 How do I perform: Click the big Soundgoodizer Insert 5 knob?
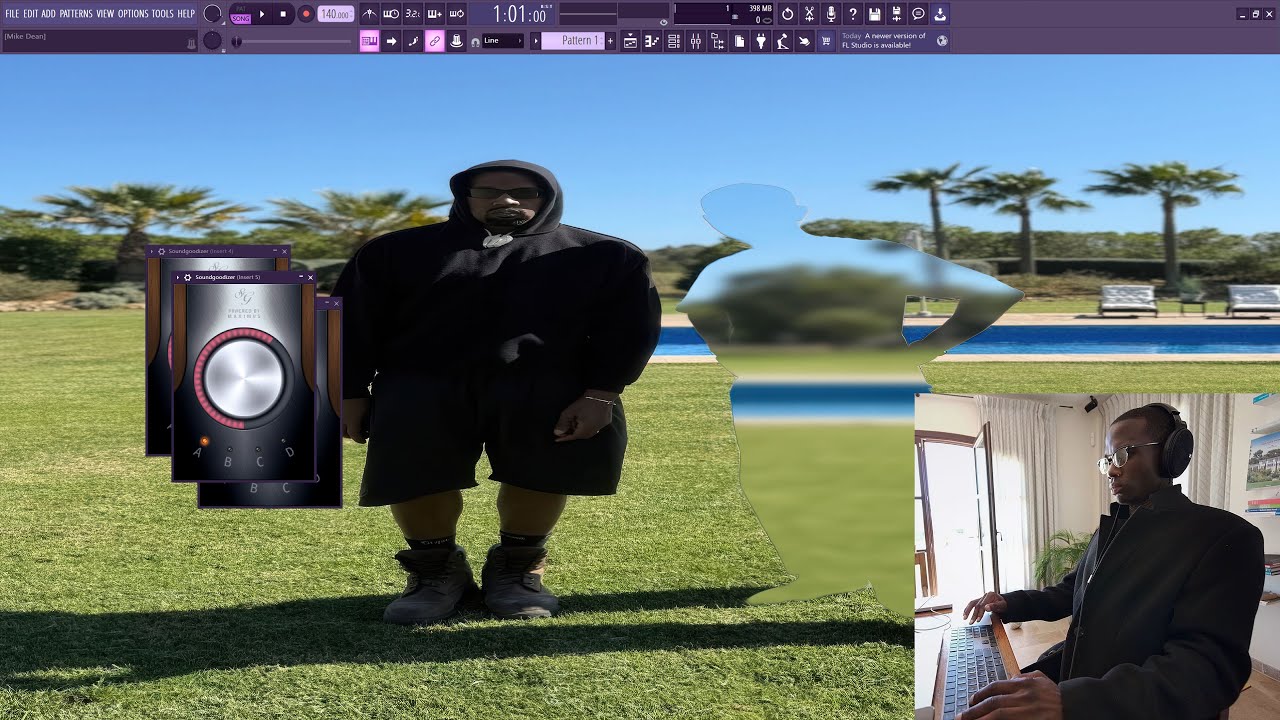tap(245, 378)
